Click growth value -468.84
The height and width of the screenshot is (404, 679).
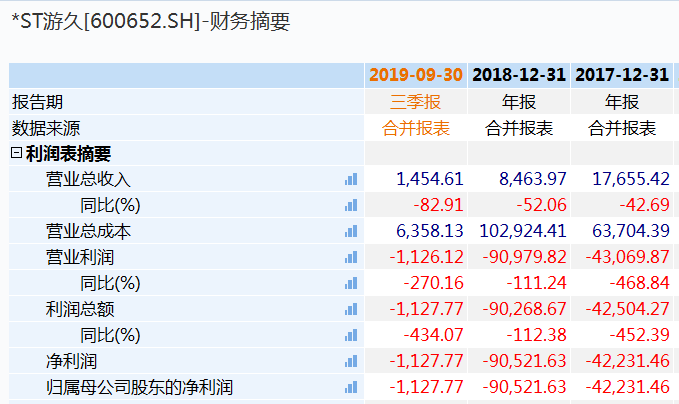pyautogui.click(x=640, y=283)
